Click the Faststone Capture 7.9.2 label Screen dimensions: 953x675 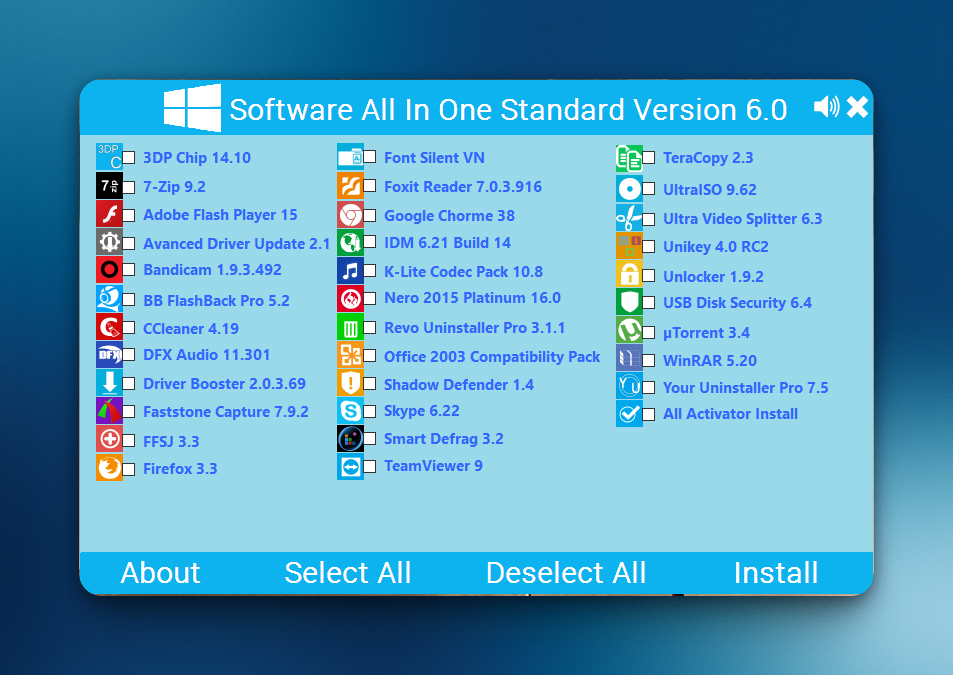[x=225, y=411]
